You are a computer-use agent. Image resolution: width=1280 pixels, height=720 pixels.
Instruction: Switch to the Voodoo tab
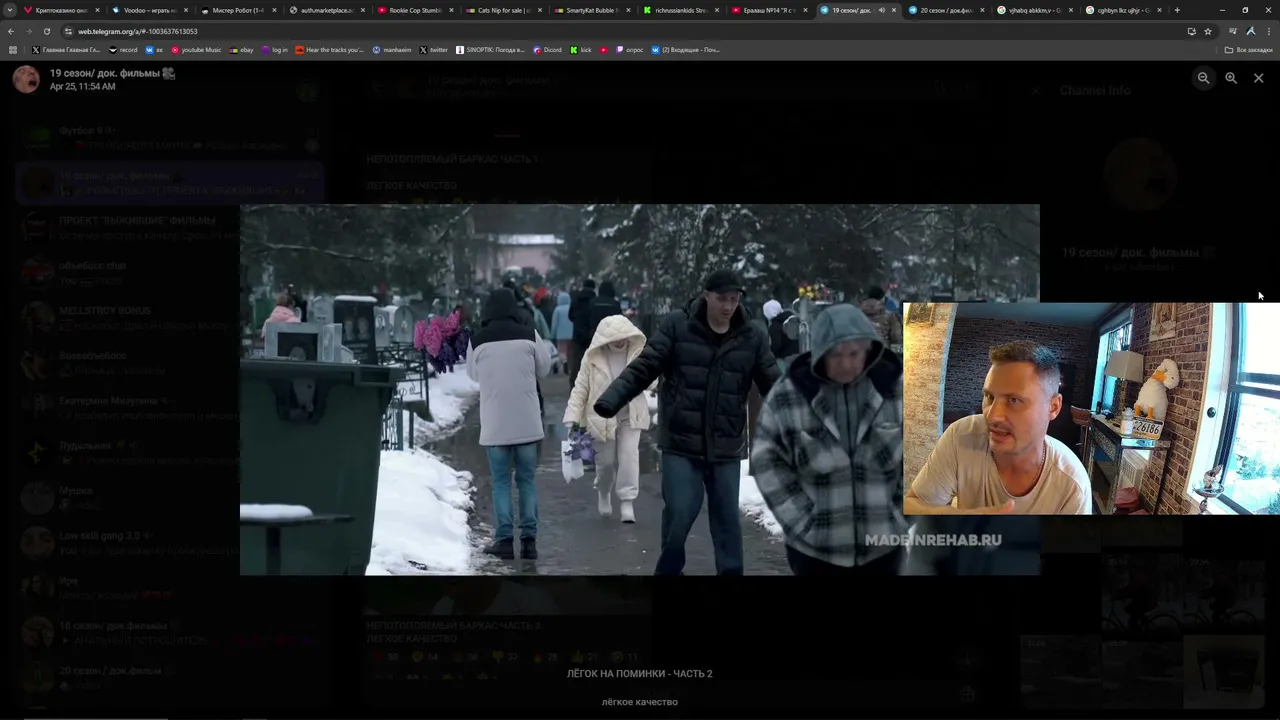coord(149,10)
